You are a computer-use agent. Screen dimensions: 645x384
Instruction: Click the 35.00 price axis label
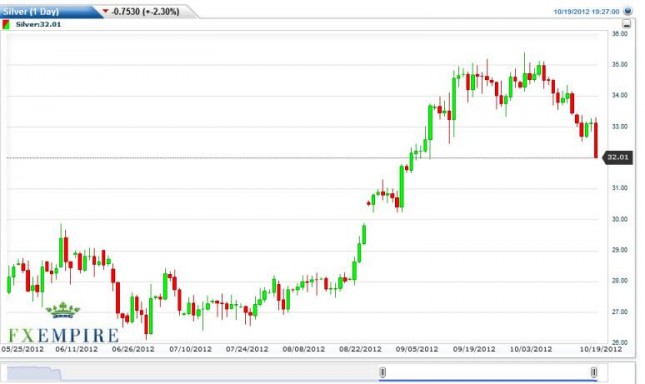(619, 65)
